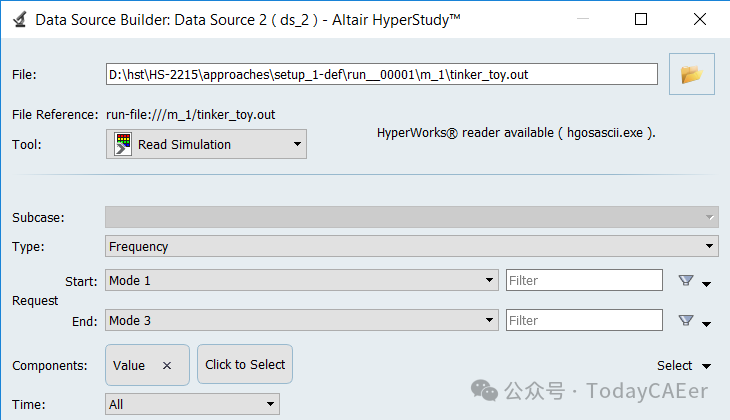Viewport: 730px width, 420px height.
Task: Open the Tool dropdown arrow
Action: tap(297, 144)
